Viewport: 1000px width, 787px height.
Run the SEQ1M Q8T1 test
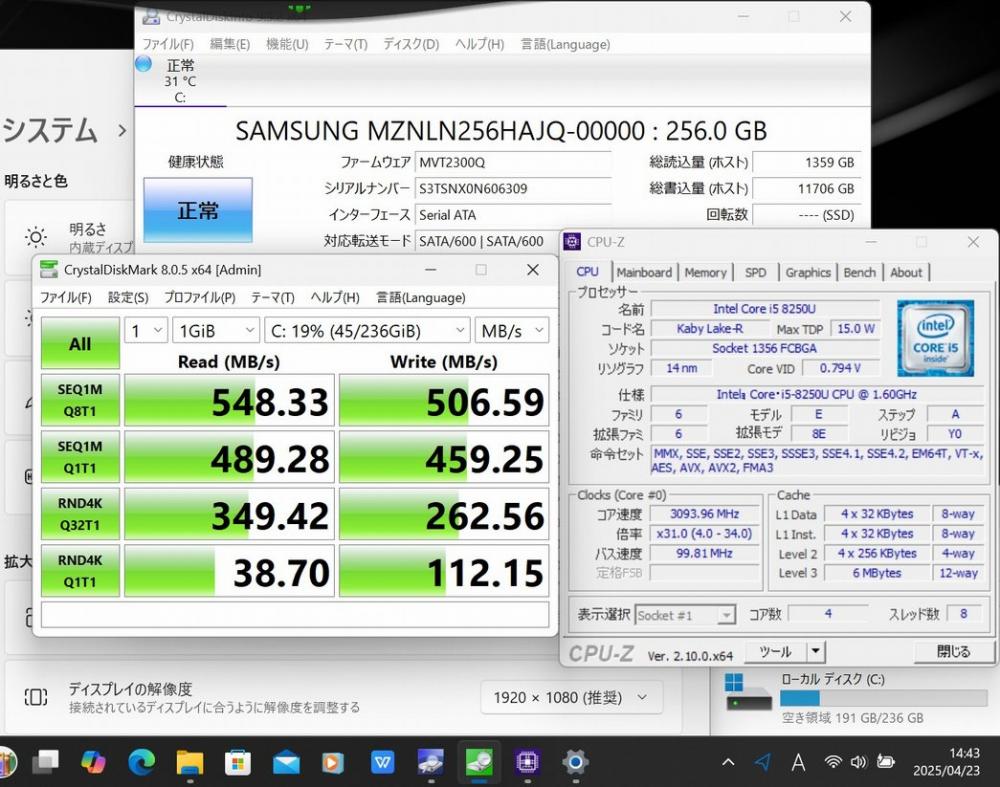point(80,400)
